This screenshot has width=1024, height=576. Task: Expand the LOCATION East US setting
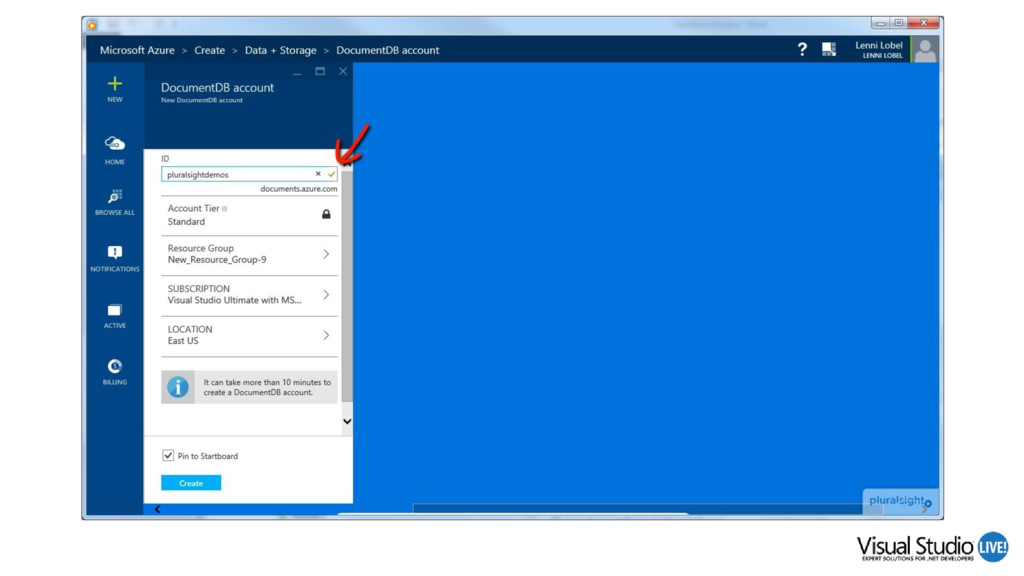coord(249,335)
